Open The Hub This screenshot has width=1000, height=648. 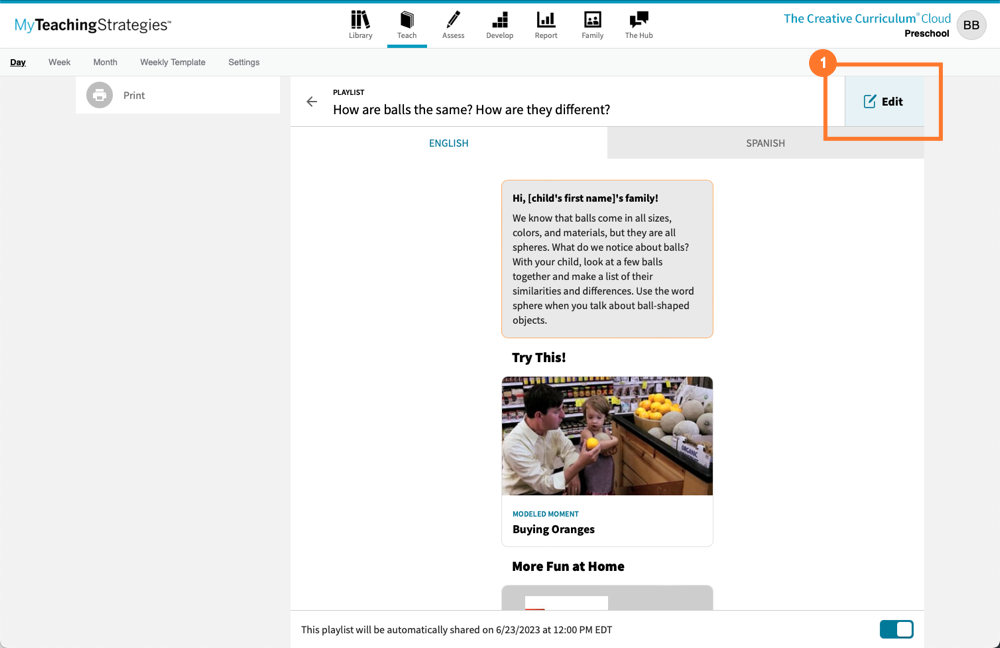coord(638,25)
